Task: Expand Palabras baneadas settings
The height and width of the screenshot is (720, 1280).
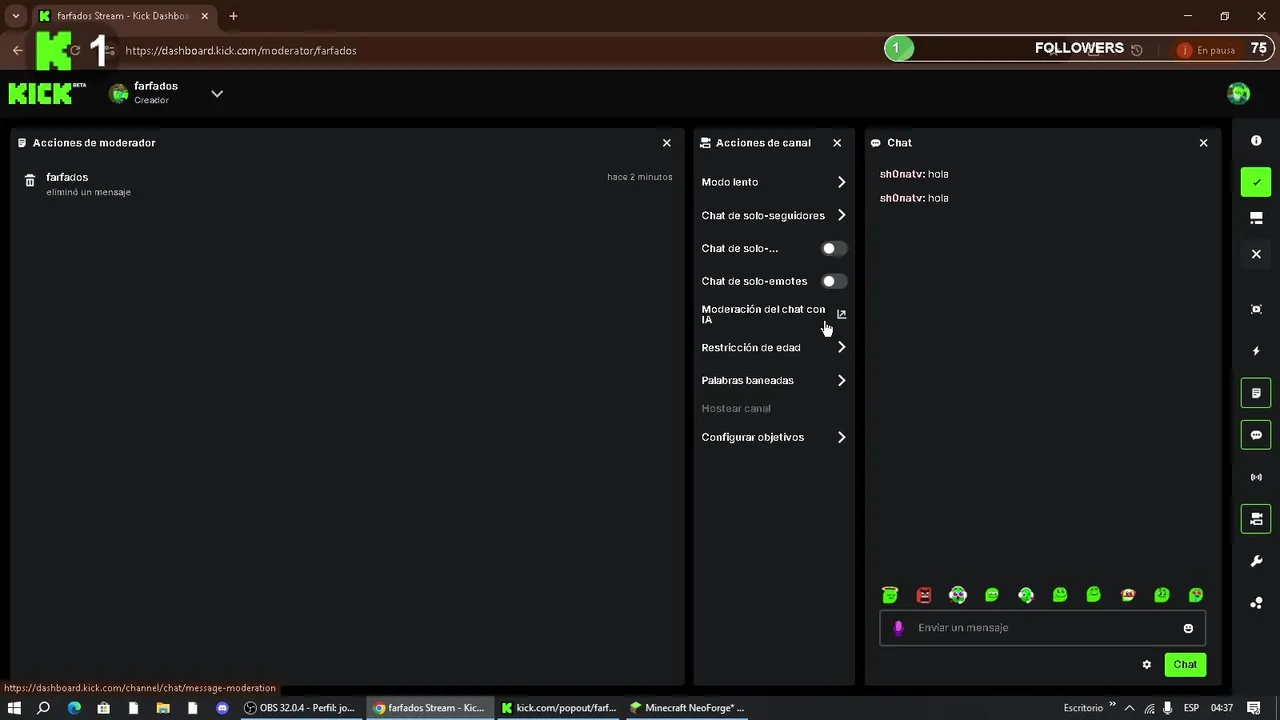Action: click(x=841, y=380)
